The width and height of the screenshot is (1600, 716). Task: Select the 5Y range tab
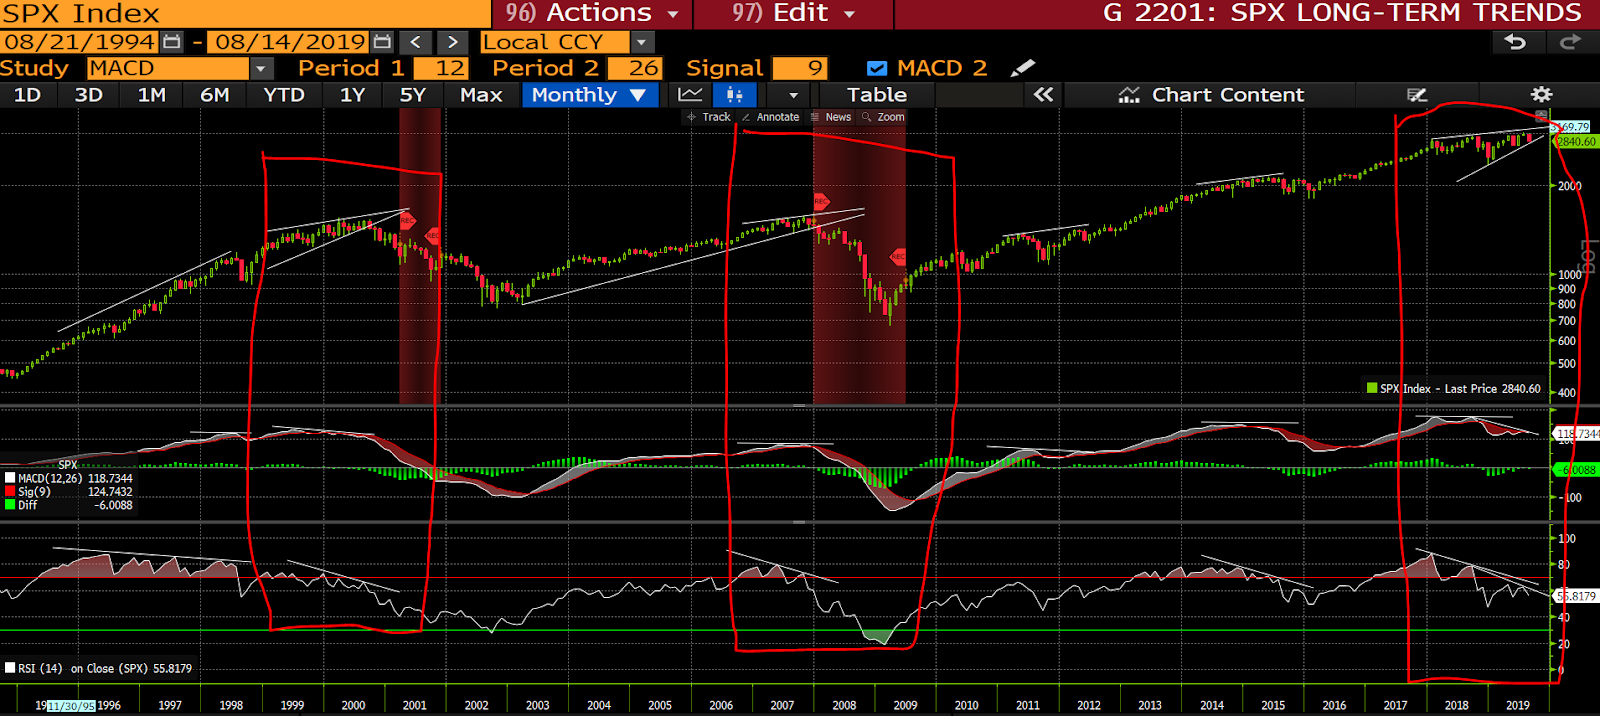pos(413,95)
